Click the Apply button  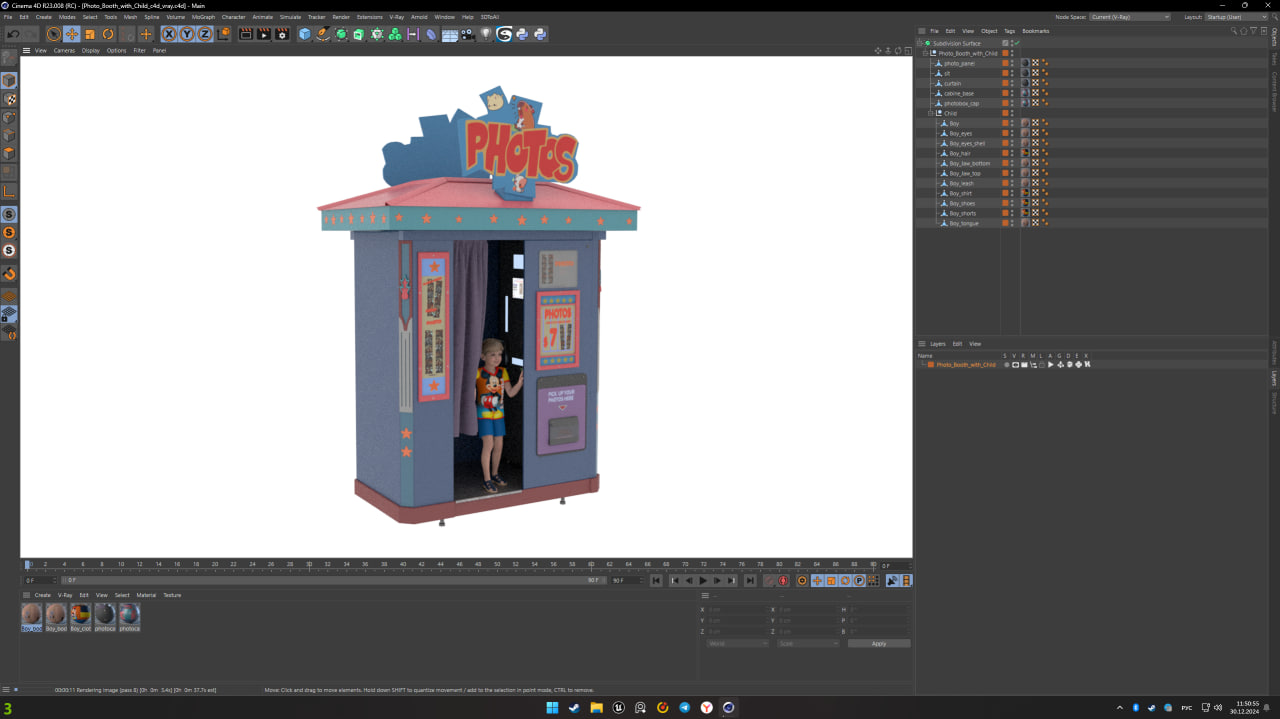click(879, 643)
